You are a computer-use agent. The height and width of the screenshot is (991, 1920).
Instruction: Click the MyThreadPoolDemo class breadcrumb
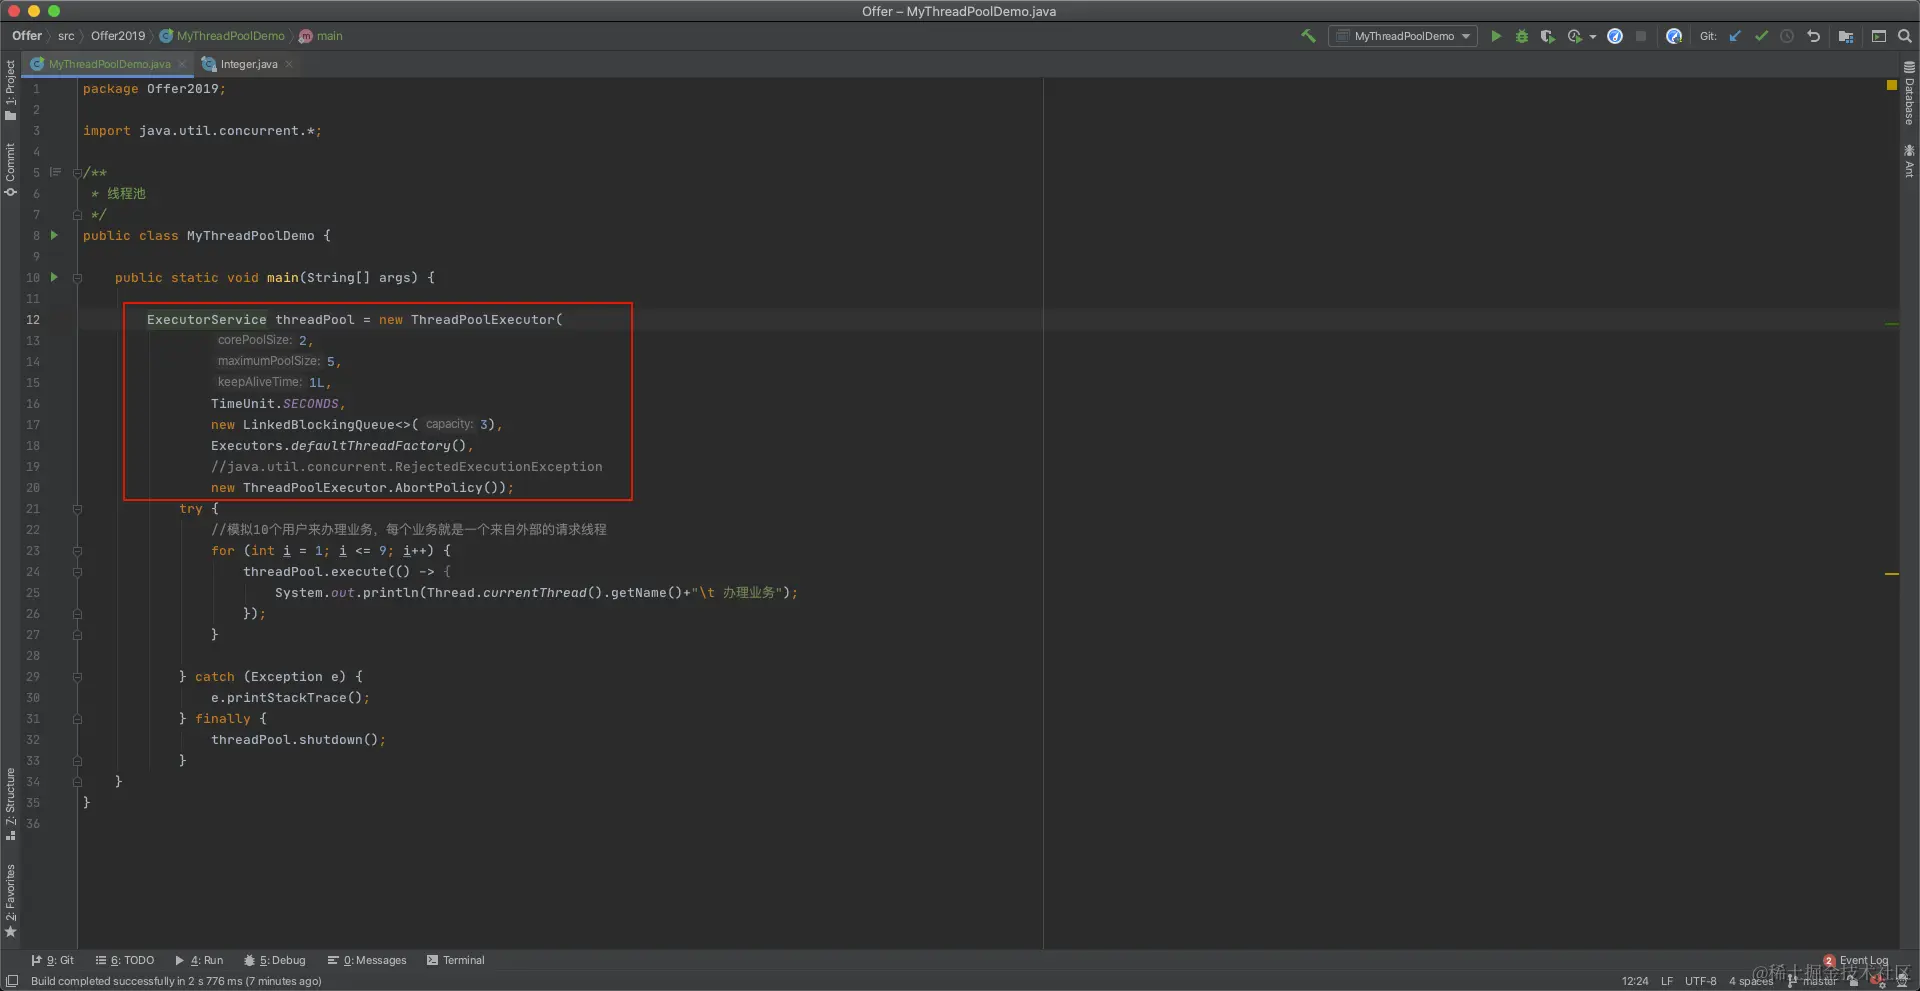coord(222,36)
